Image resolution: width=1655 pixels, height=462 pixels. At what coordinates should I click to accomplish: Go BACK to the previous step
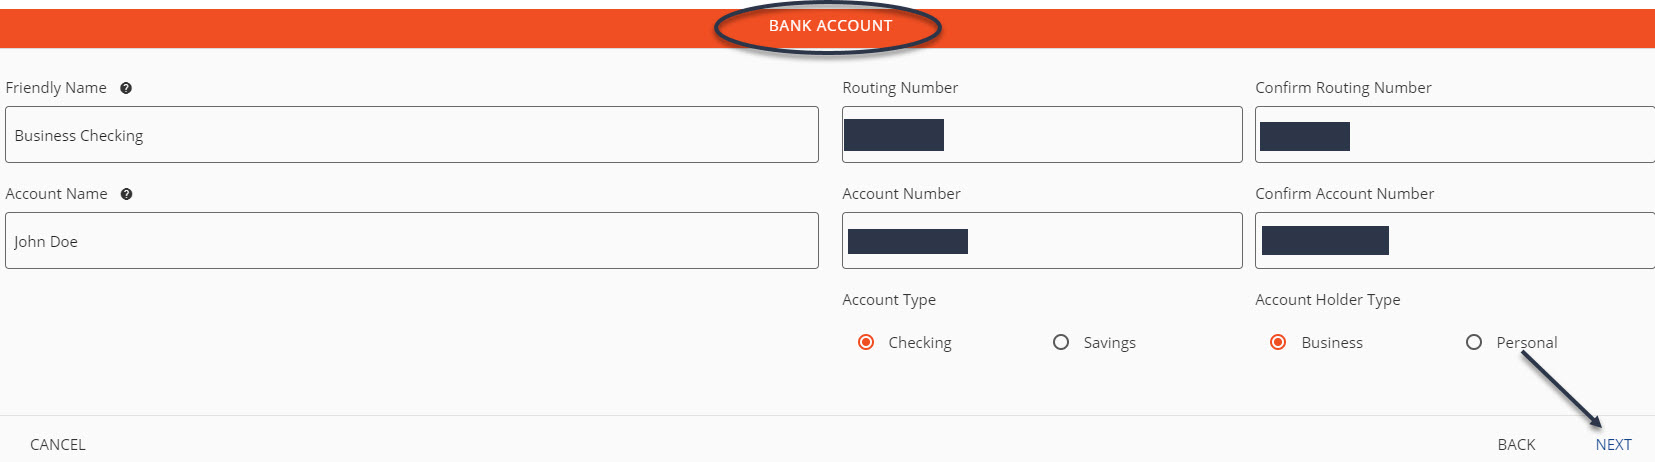click(x=1516, y=445)
